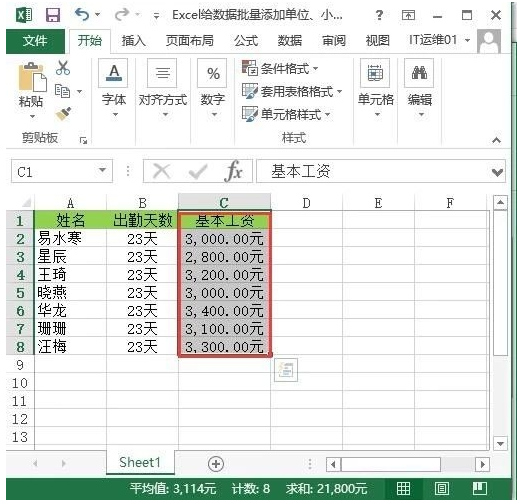
Task: Click the Copy icon
Action: [x=62, y=91]
